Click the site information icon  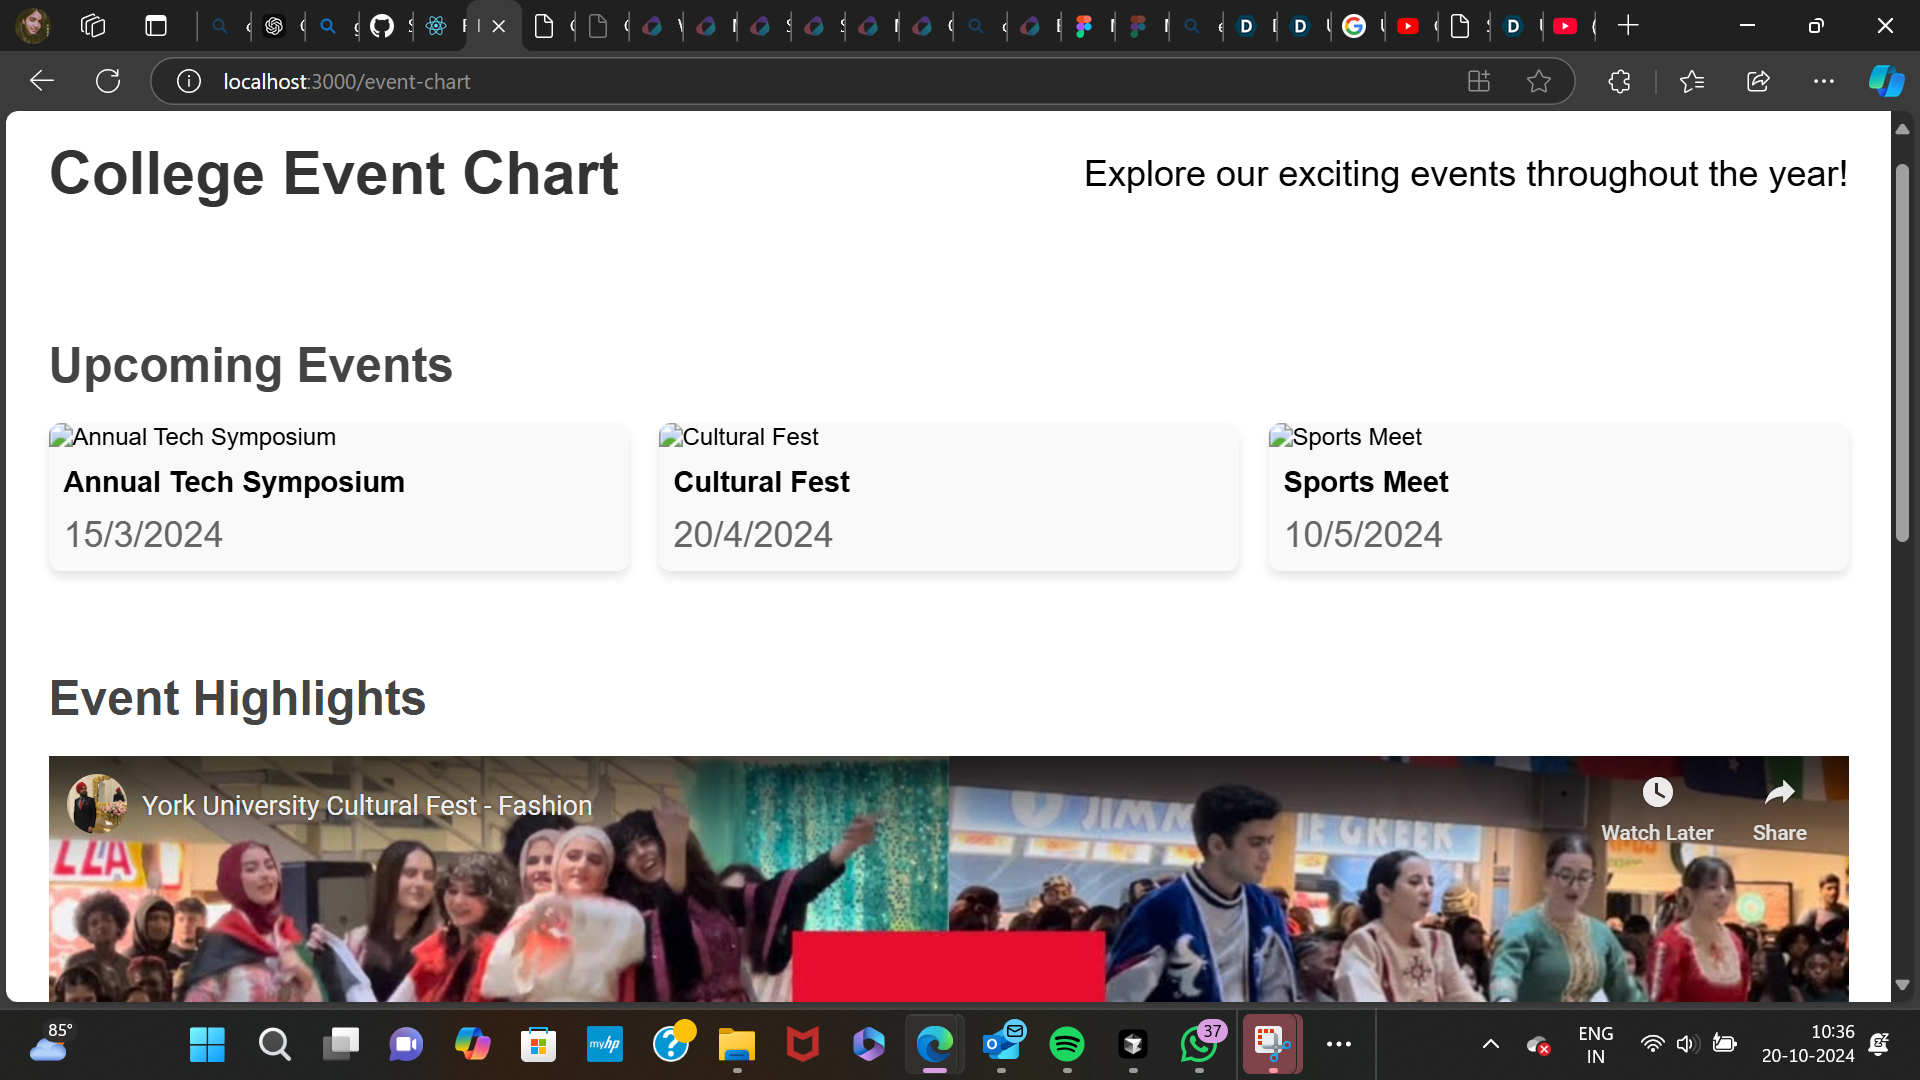(189, 81)
